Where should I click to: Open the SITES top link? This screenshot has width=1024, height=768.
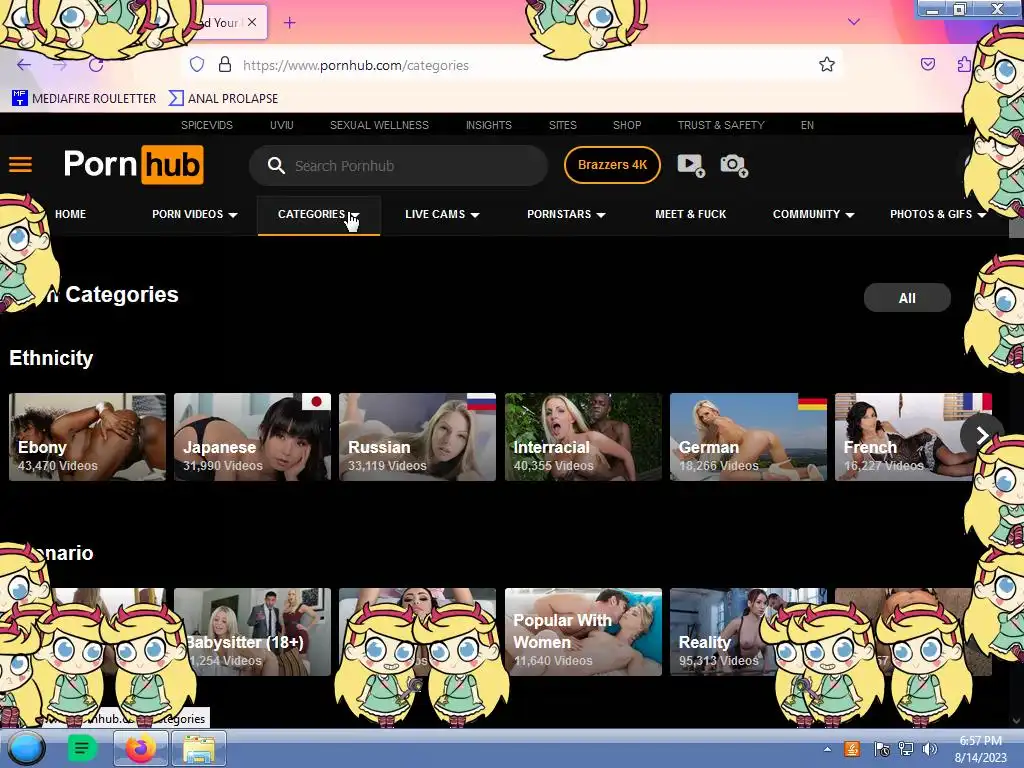point(563,125)
